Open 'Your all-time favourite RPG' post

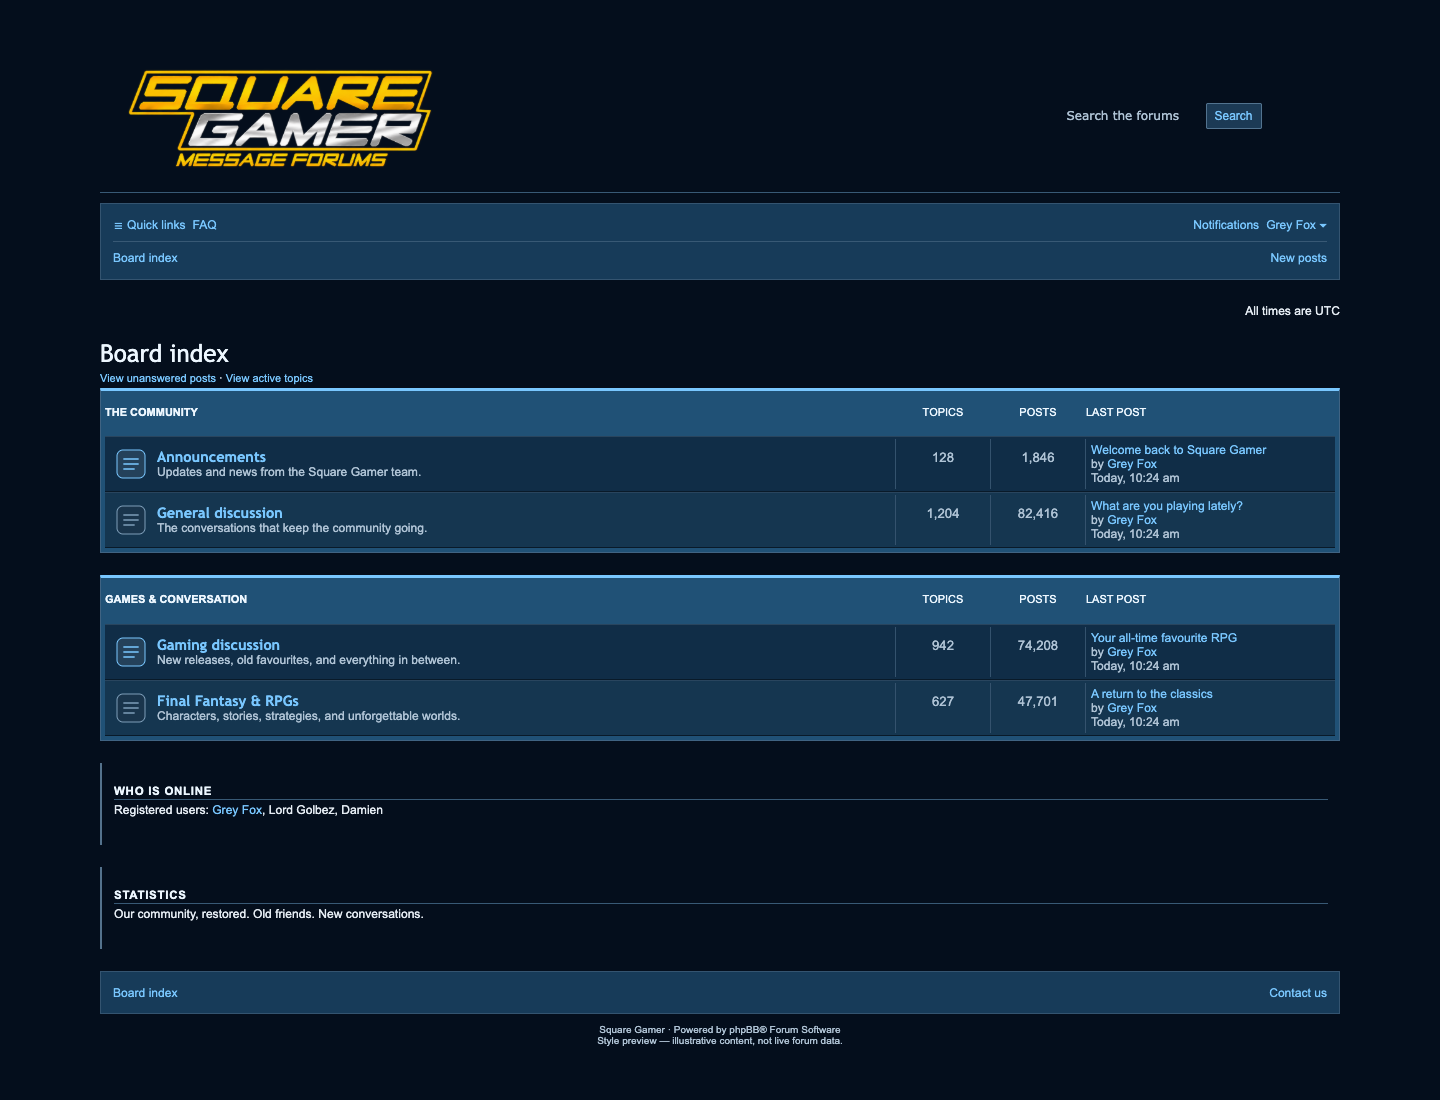[x=1163, y=638]
